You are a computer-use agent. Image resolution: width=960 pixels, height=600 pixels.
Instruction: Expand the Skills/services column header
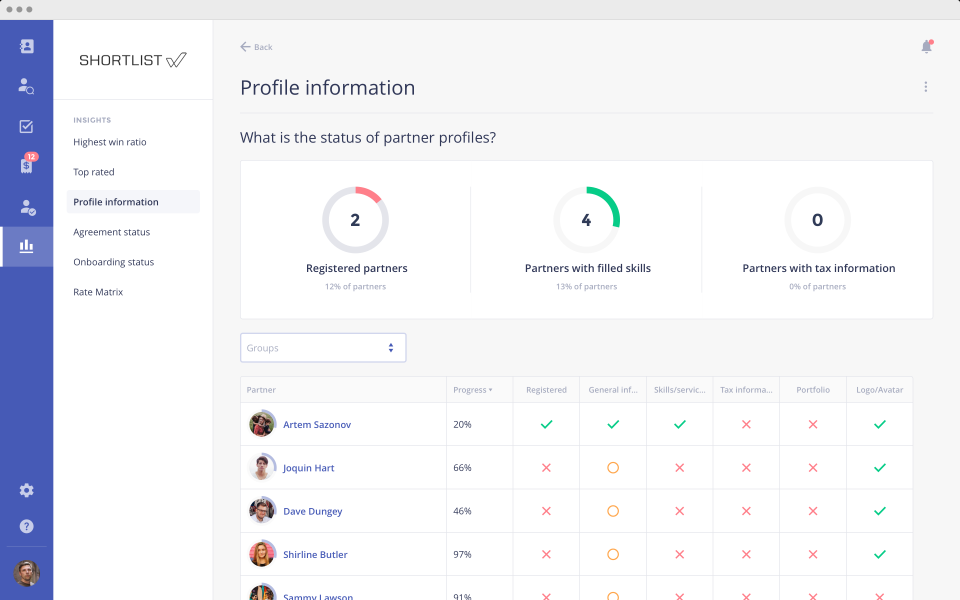pyautogui.click(x=679, y=390)
